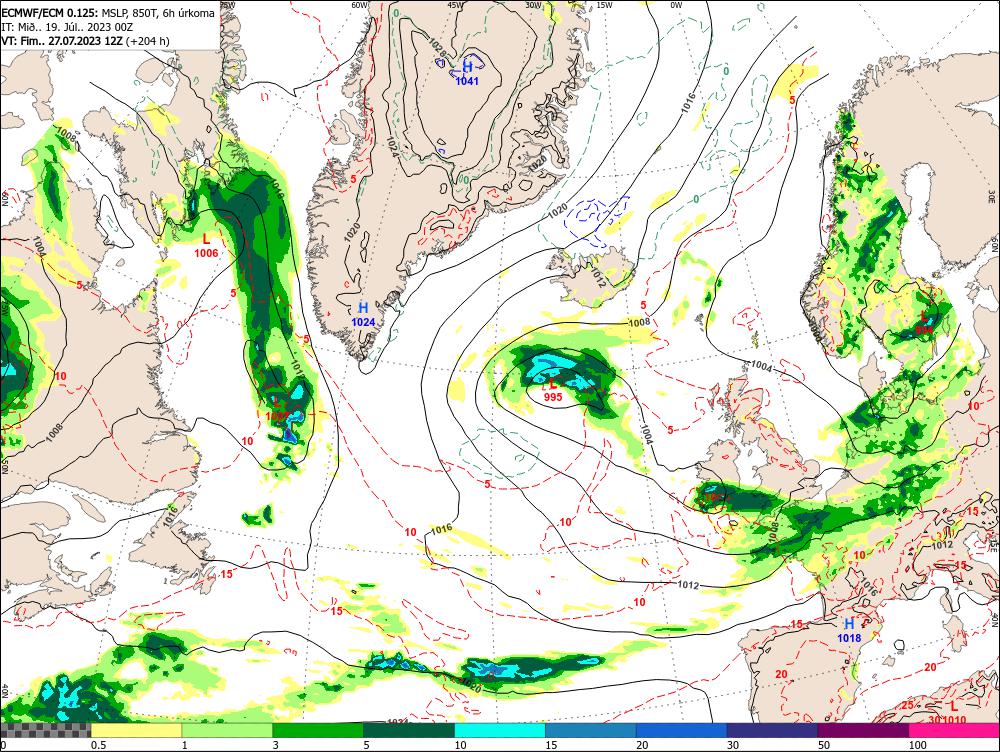Select the H 1041 high marker over Greenland
Viewport: 1000px width, 752px height.
(x=467, y=73)
